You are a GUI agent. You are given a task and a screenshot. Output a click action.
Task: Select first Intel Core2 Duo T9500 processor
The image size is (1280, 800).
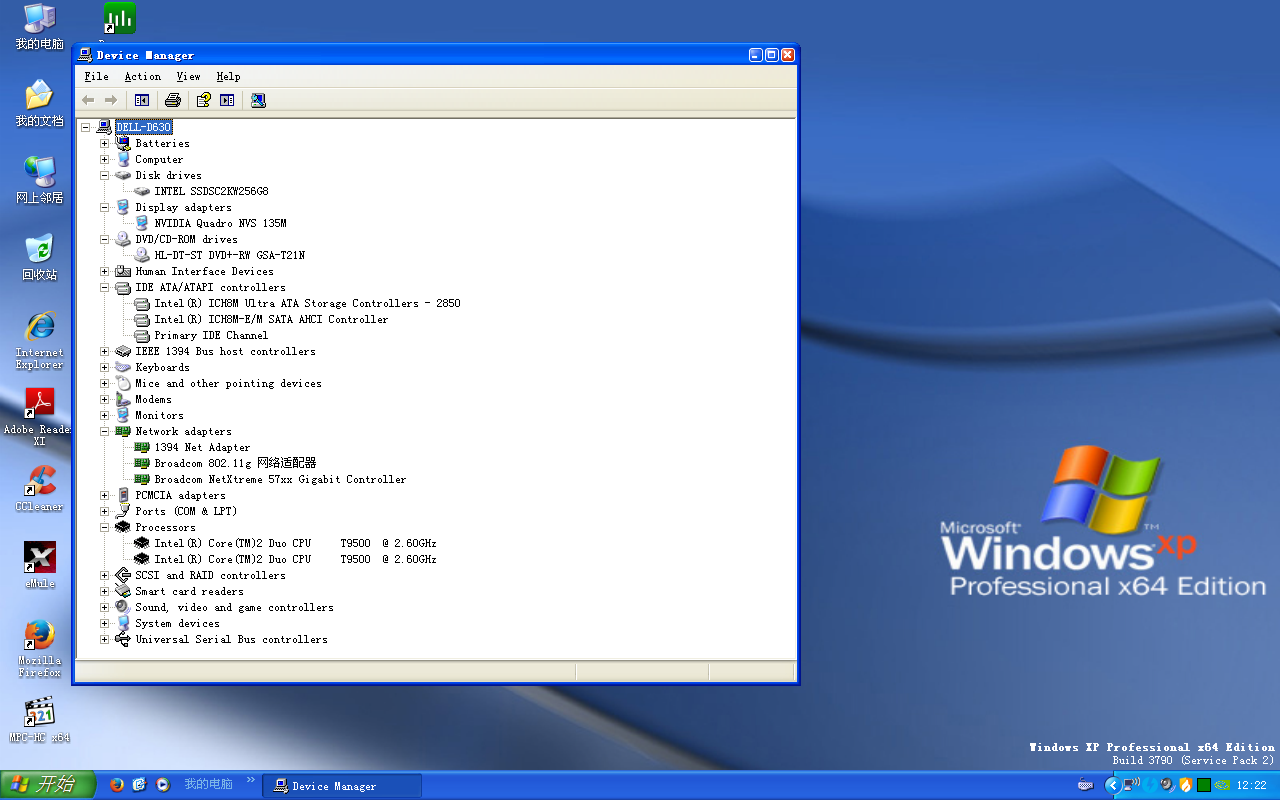pyautogui.click(x=295, y=543)
